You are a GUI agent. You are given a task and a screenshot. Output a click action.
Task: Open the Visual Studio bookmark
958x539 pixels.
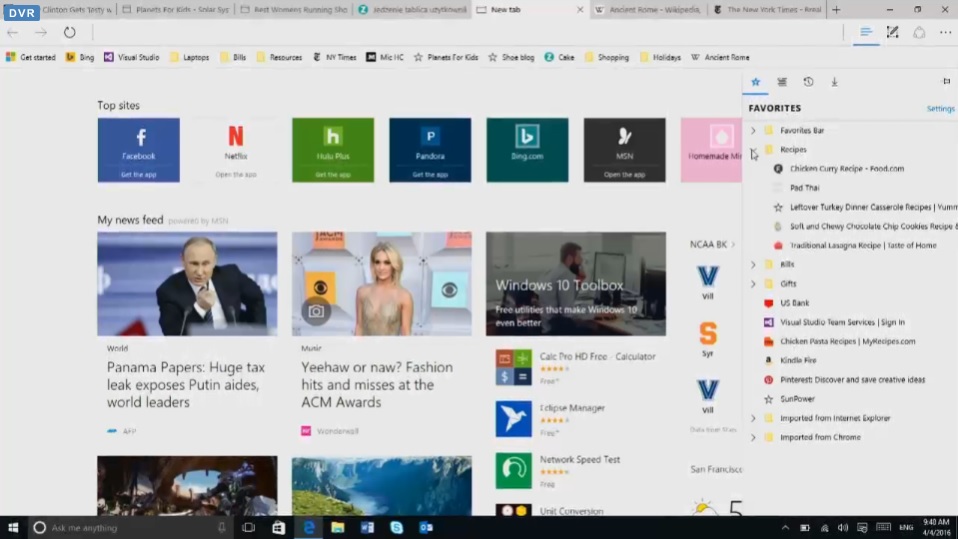(131, 57)
